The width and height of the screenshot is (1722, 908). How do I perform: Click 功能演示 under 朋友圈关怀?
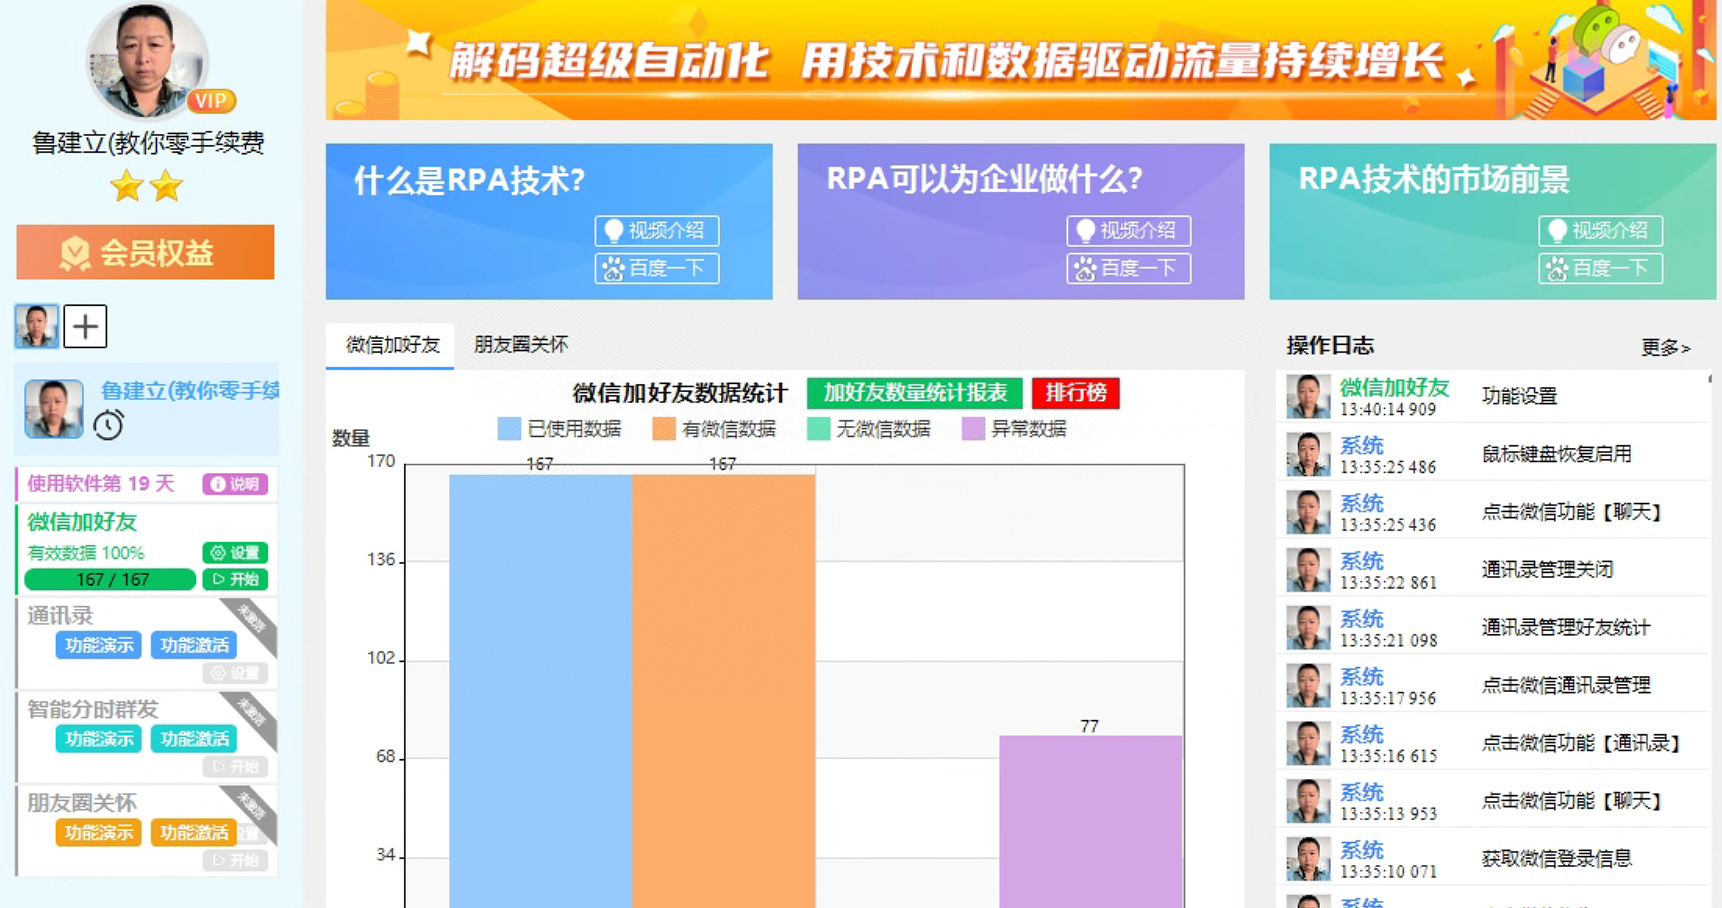coord(98,833)
